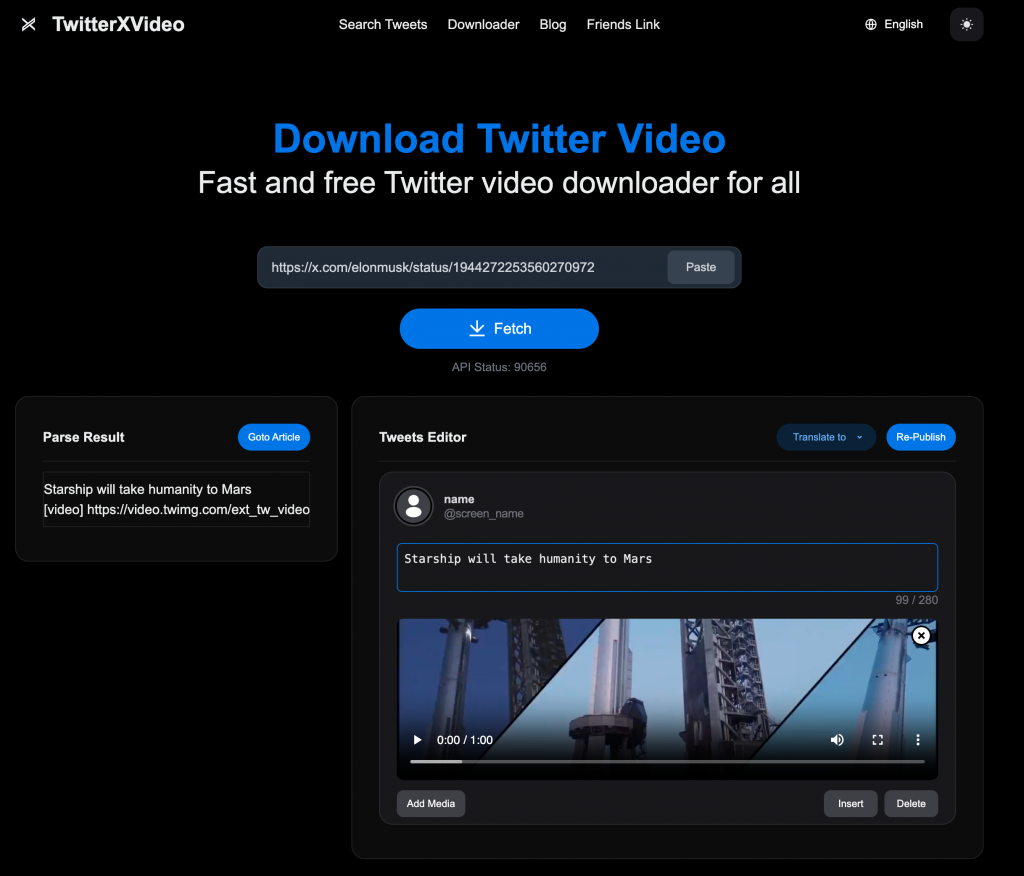Select the parsed 'Starship will take humanity to Mars' line
Viewport: 1024px width, 876px height.
pyautogui.click(x=148, y=489)
